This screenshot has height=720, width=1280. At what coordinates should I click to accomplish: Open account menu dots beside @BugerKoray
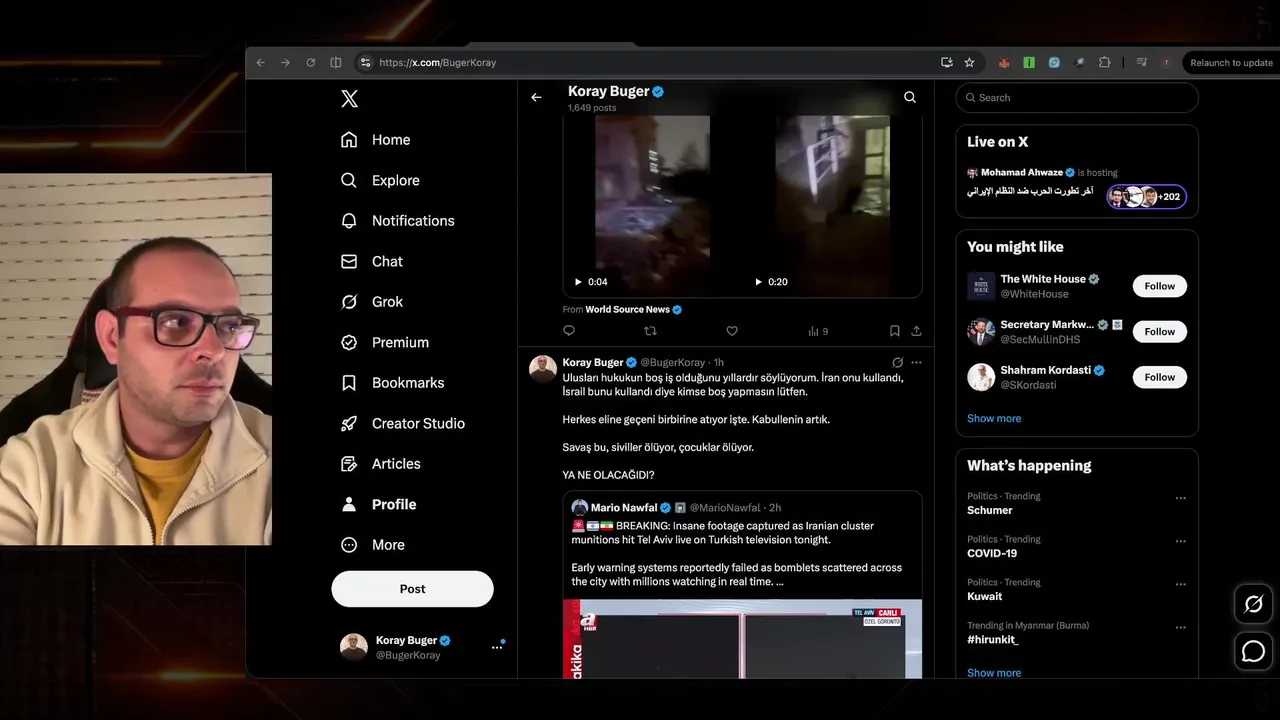click(x=497, y=648)
